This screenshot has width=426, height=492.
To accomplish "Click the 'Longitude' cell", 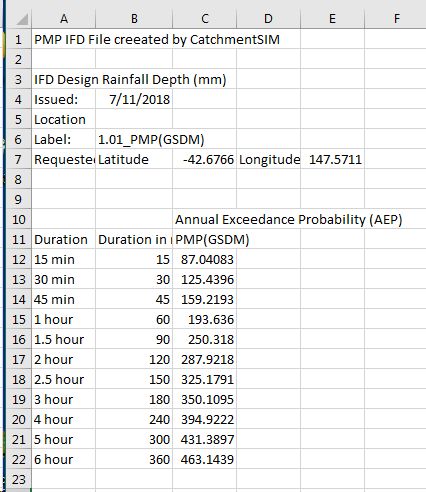I will coord(268,159).
